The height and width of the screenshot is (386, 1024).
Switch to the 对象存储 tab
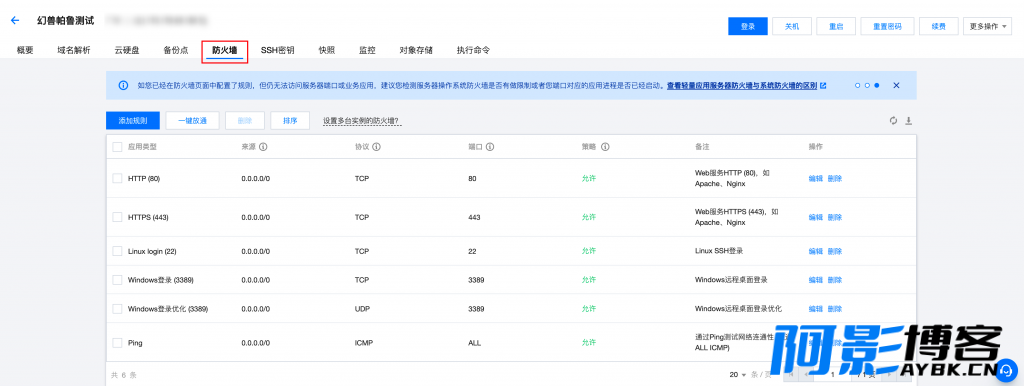pyautogui.click(x=416, y=50)
